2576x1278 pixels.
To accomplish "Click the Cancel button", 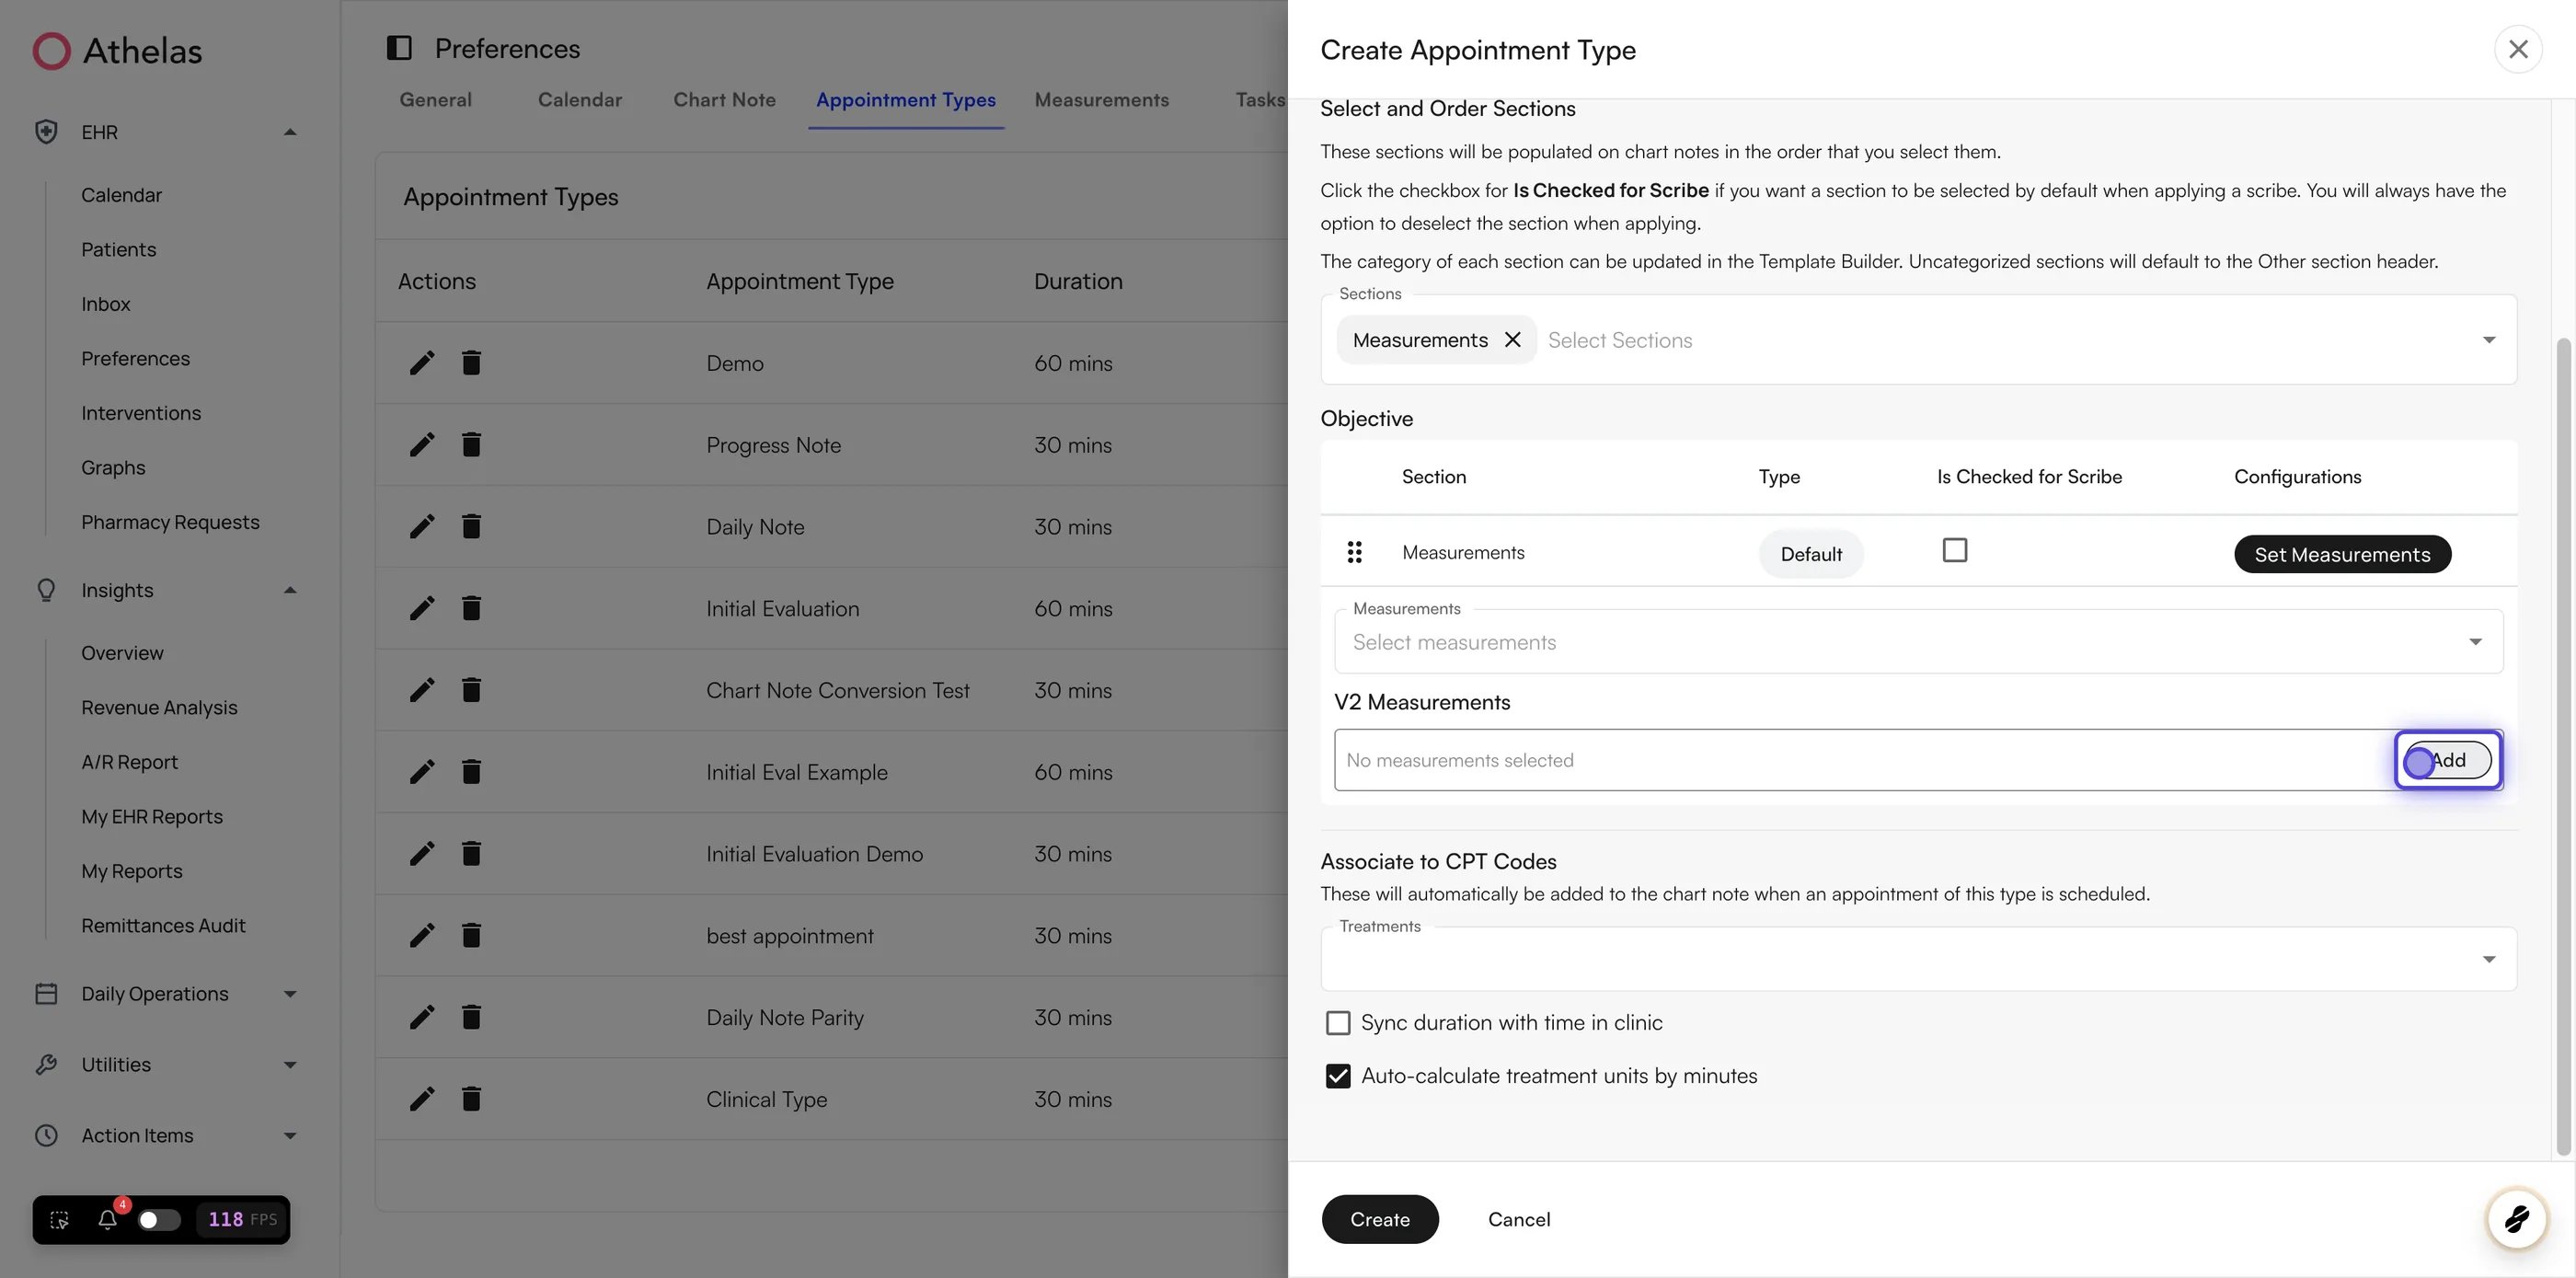I will click(1519, 1219).
